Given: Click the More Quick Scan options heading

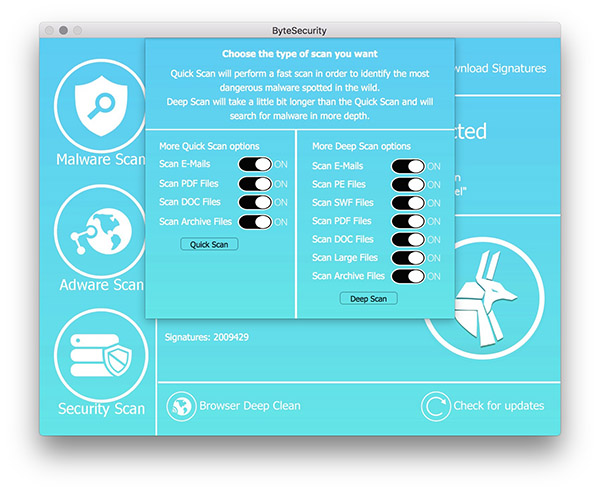Looking at the screenshot, I should click(209, 147).
